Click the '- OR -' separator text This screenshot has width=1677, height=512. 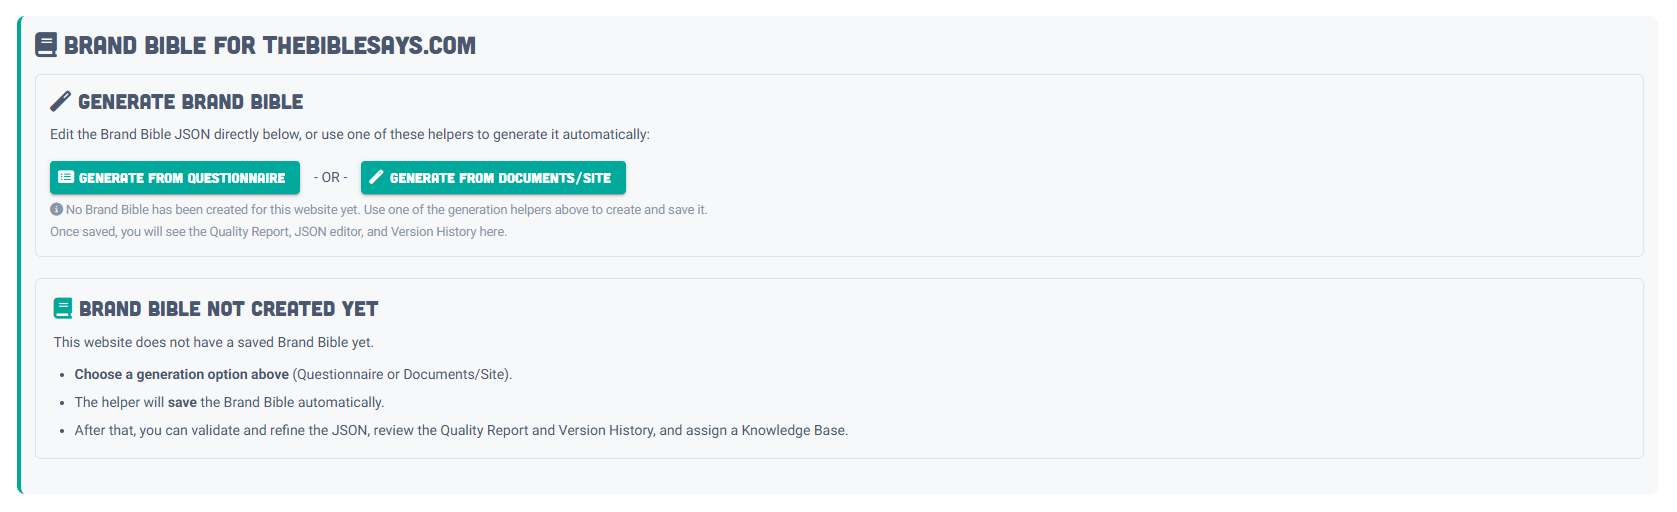[331, 178]
